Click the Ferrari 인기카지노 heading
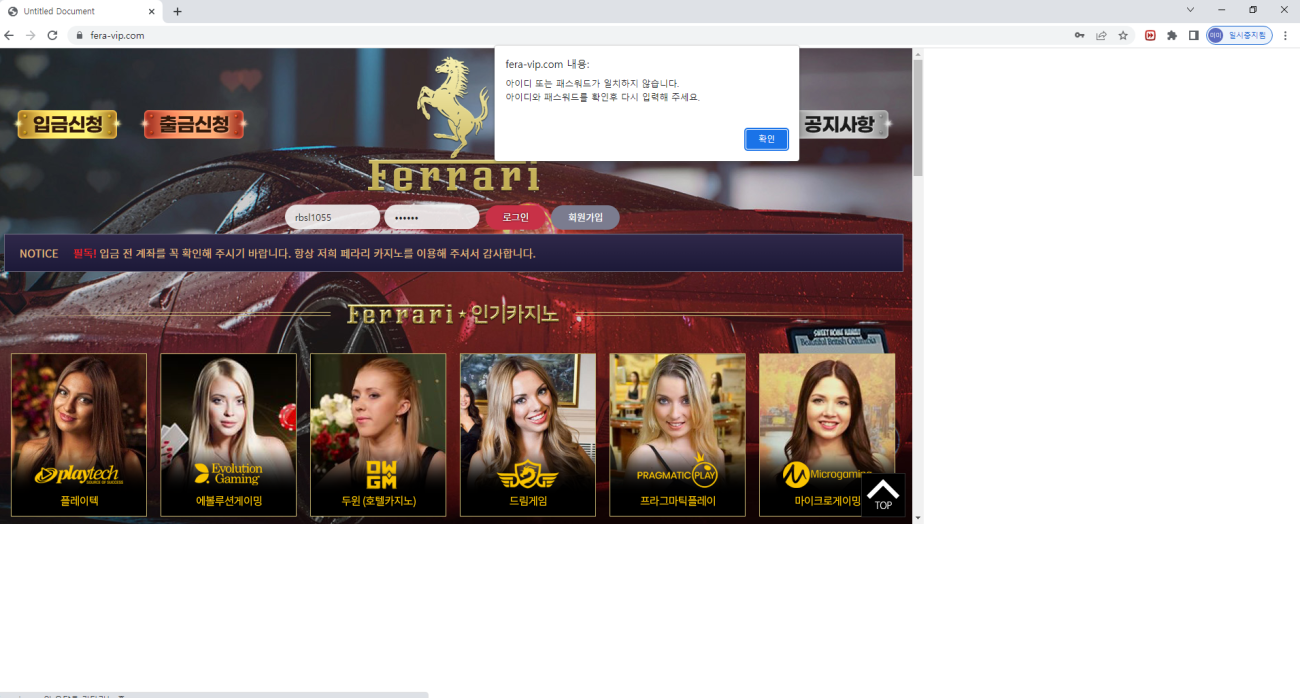1300x698 pixels. tap(452, 314)
